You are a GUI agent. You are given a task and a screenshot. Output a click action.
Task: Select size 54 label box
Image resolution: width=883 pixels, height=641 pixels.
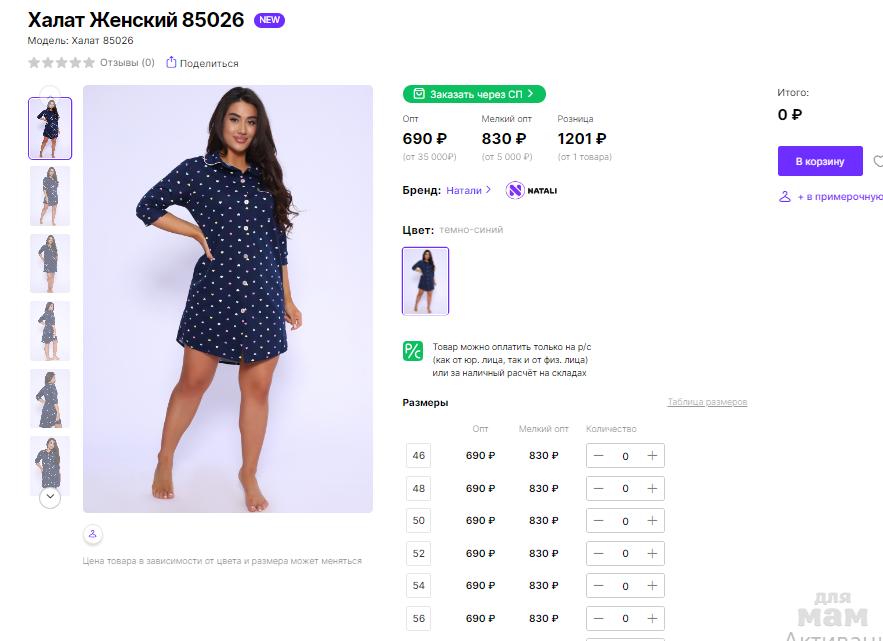tap(418, 586)
